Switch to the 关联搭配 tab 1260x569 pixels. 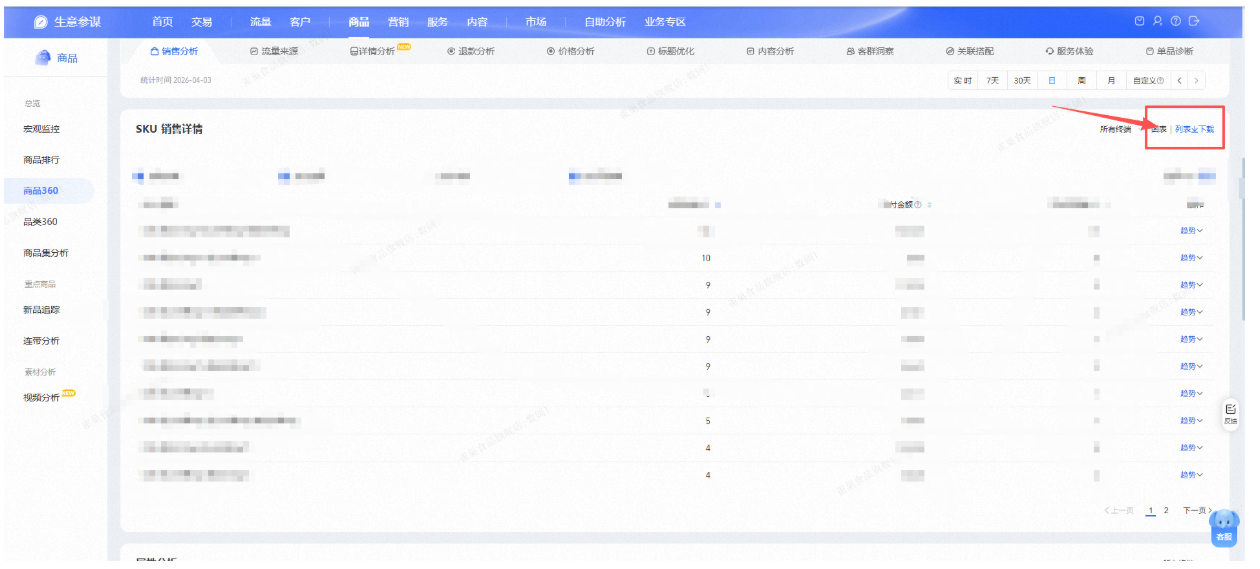970,51
